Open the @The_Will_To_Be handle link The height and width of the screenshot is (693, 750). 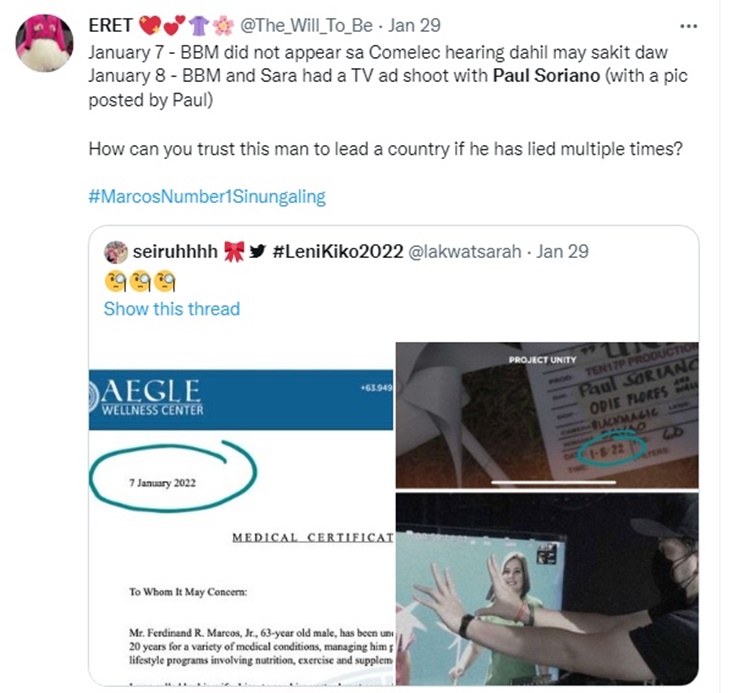click(x=306, y=25)
